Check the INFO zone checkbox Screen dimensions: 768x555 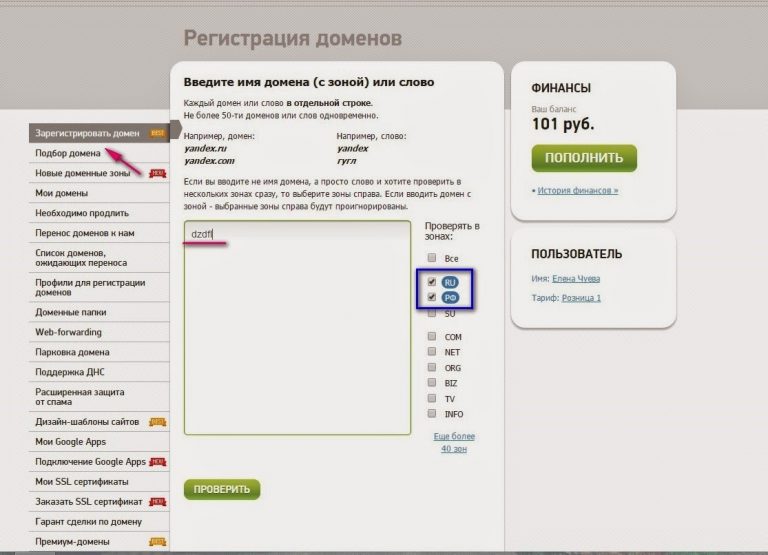[432, 413]
